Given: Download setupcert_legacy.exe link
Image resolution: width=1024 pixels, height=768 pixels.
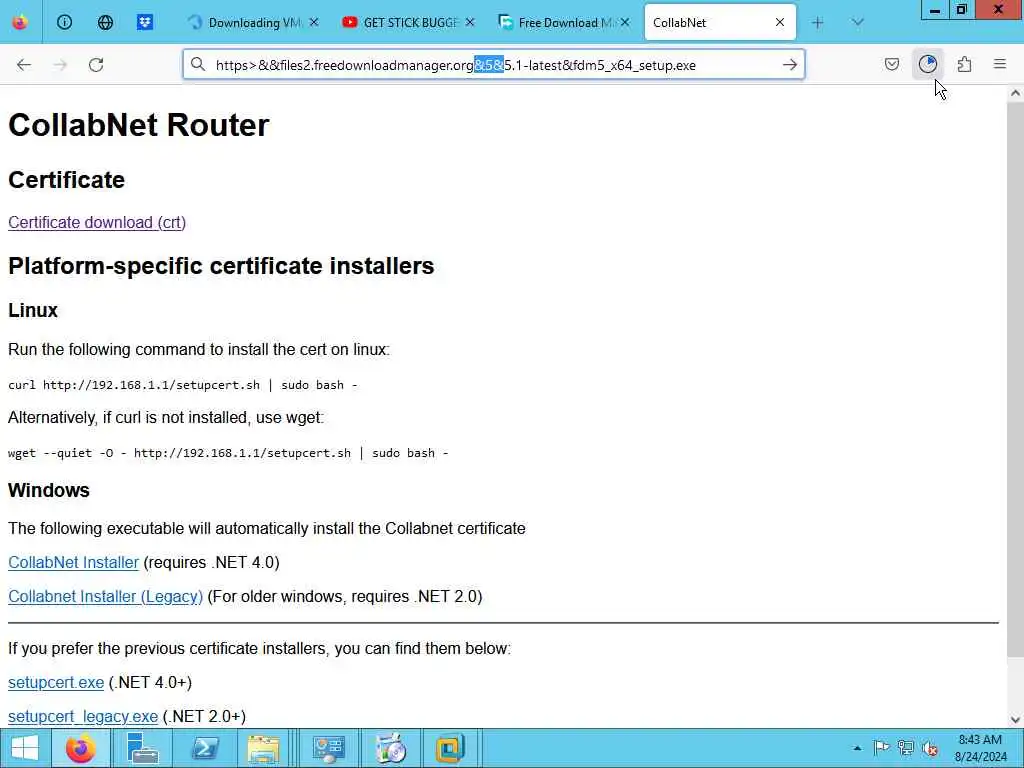Looking at the screenshot, I should pos(83,716).
